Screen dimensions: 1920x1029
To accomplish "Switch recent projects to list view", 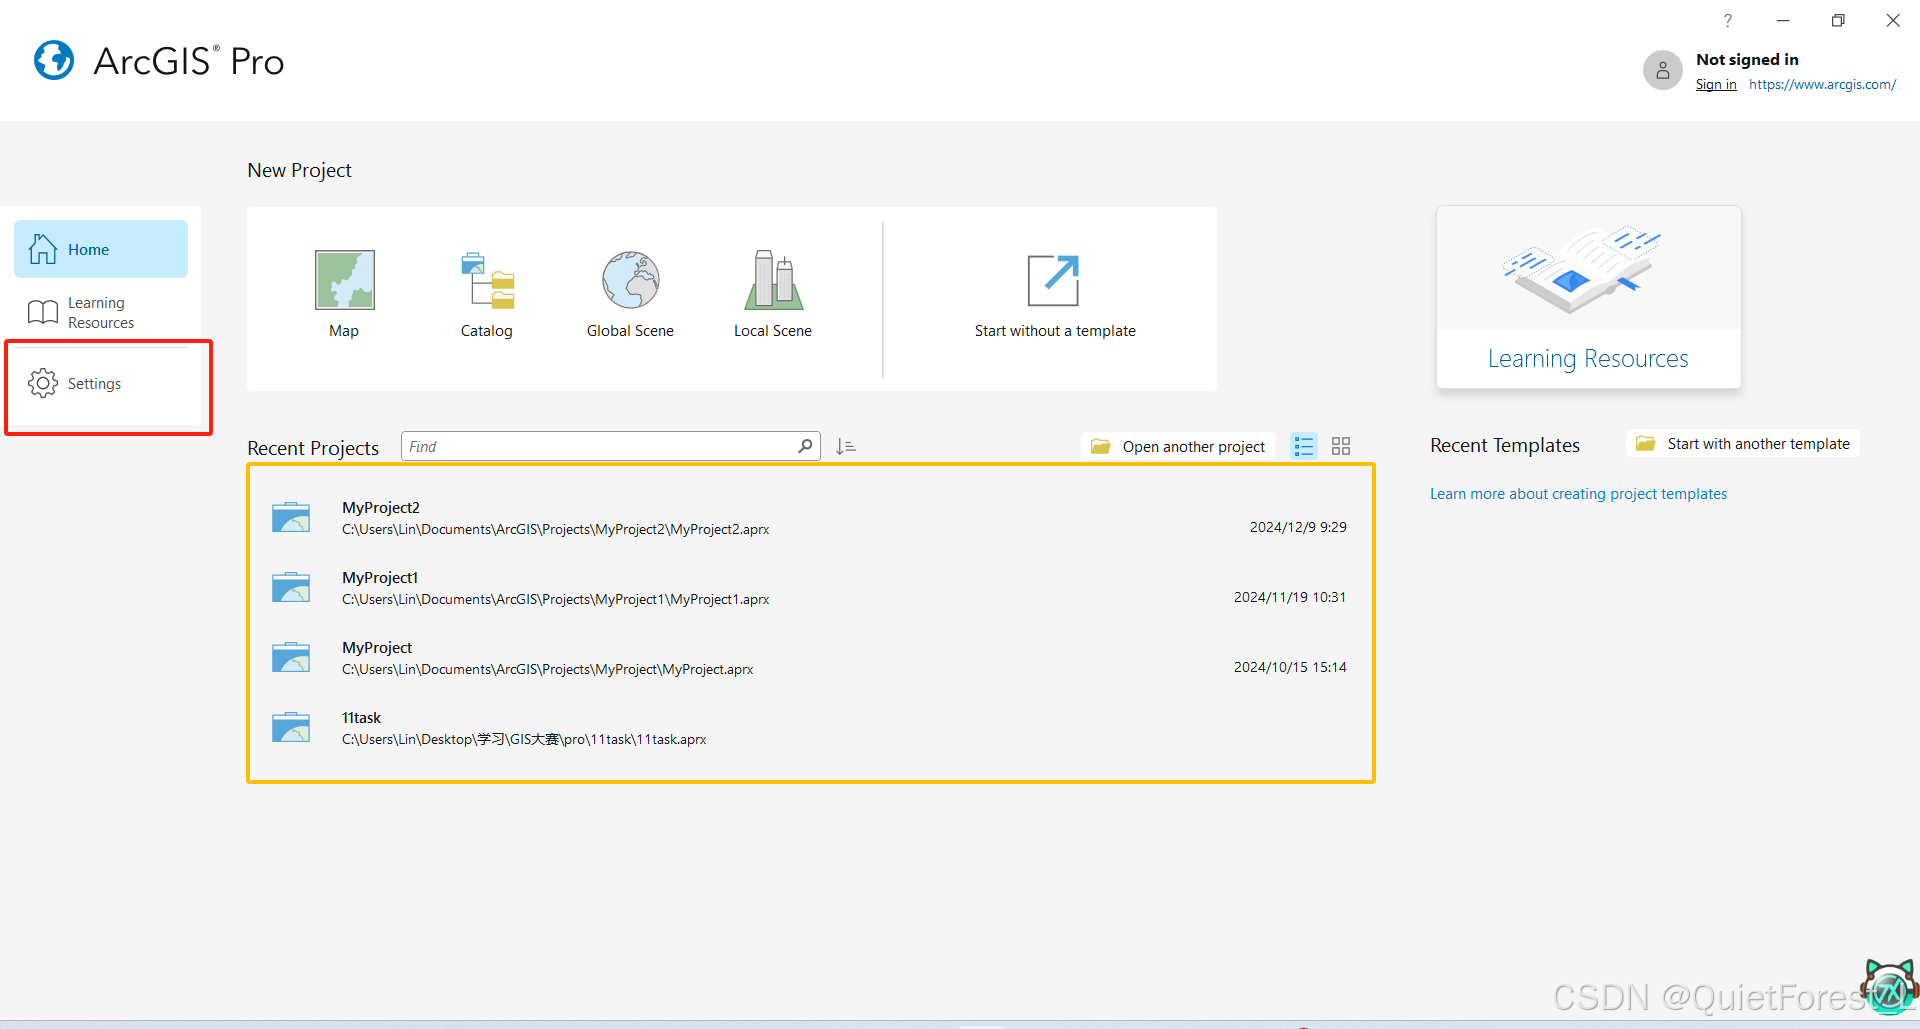I will pyautogui.click(x=1304, y=446).
